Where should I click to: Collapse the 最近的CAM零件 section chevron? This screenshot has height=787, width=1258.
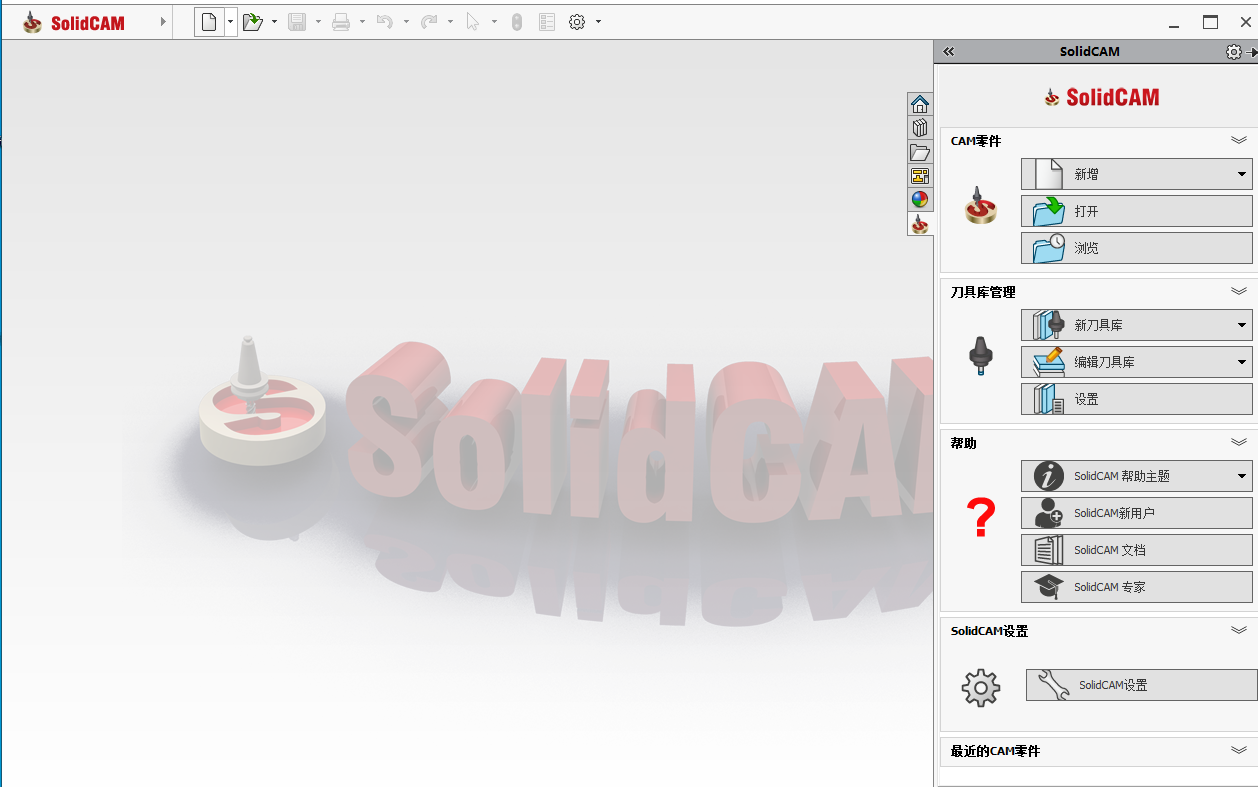click(x=1239, y=750)
